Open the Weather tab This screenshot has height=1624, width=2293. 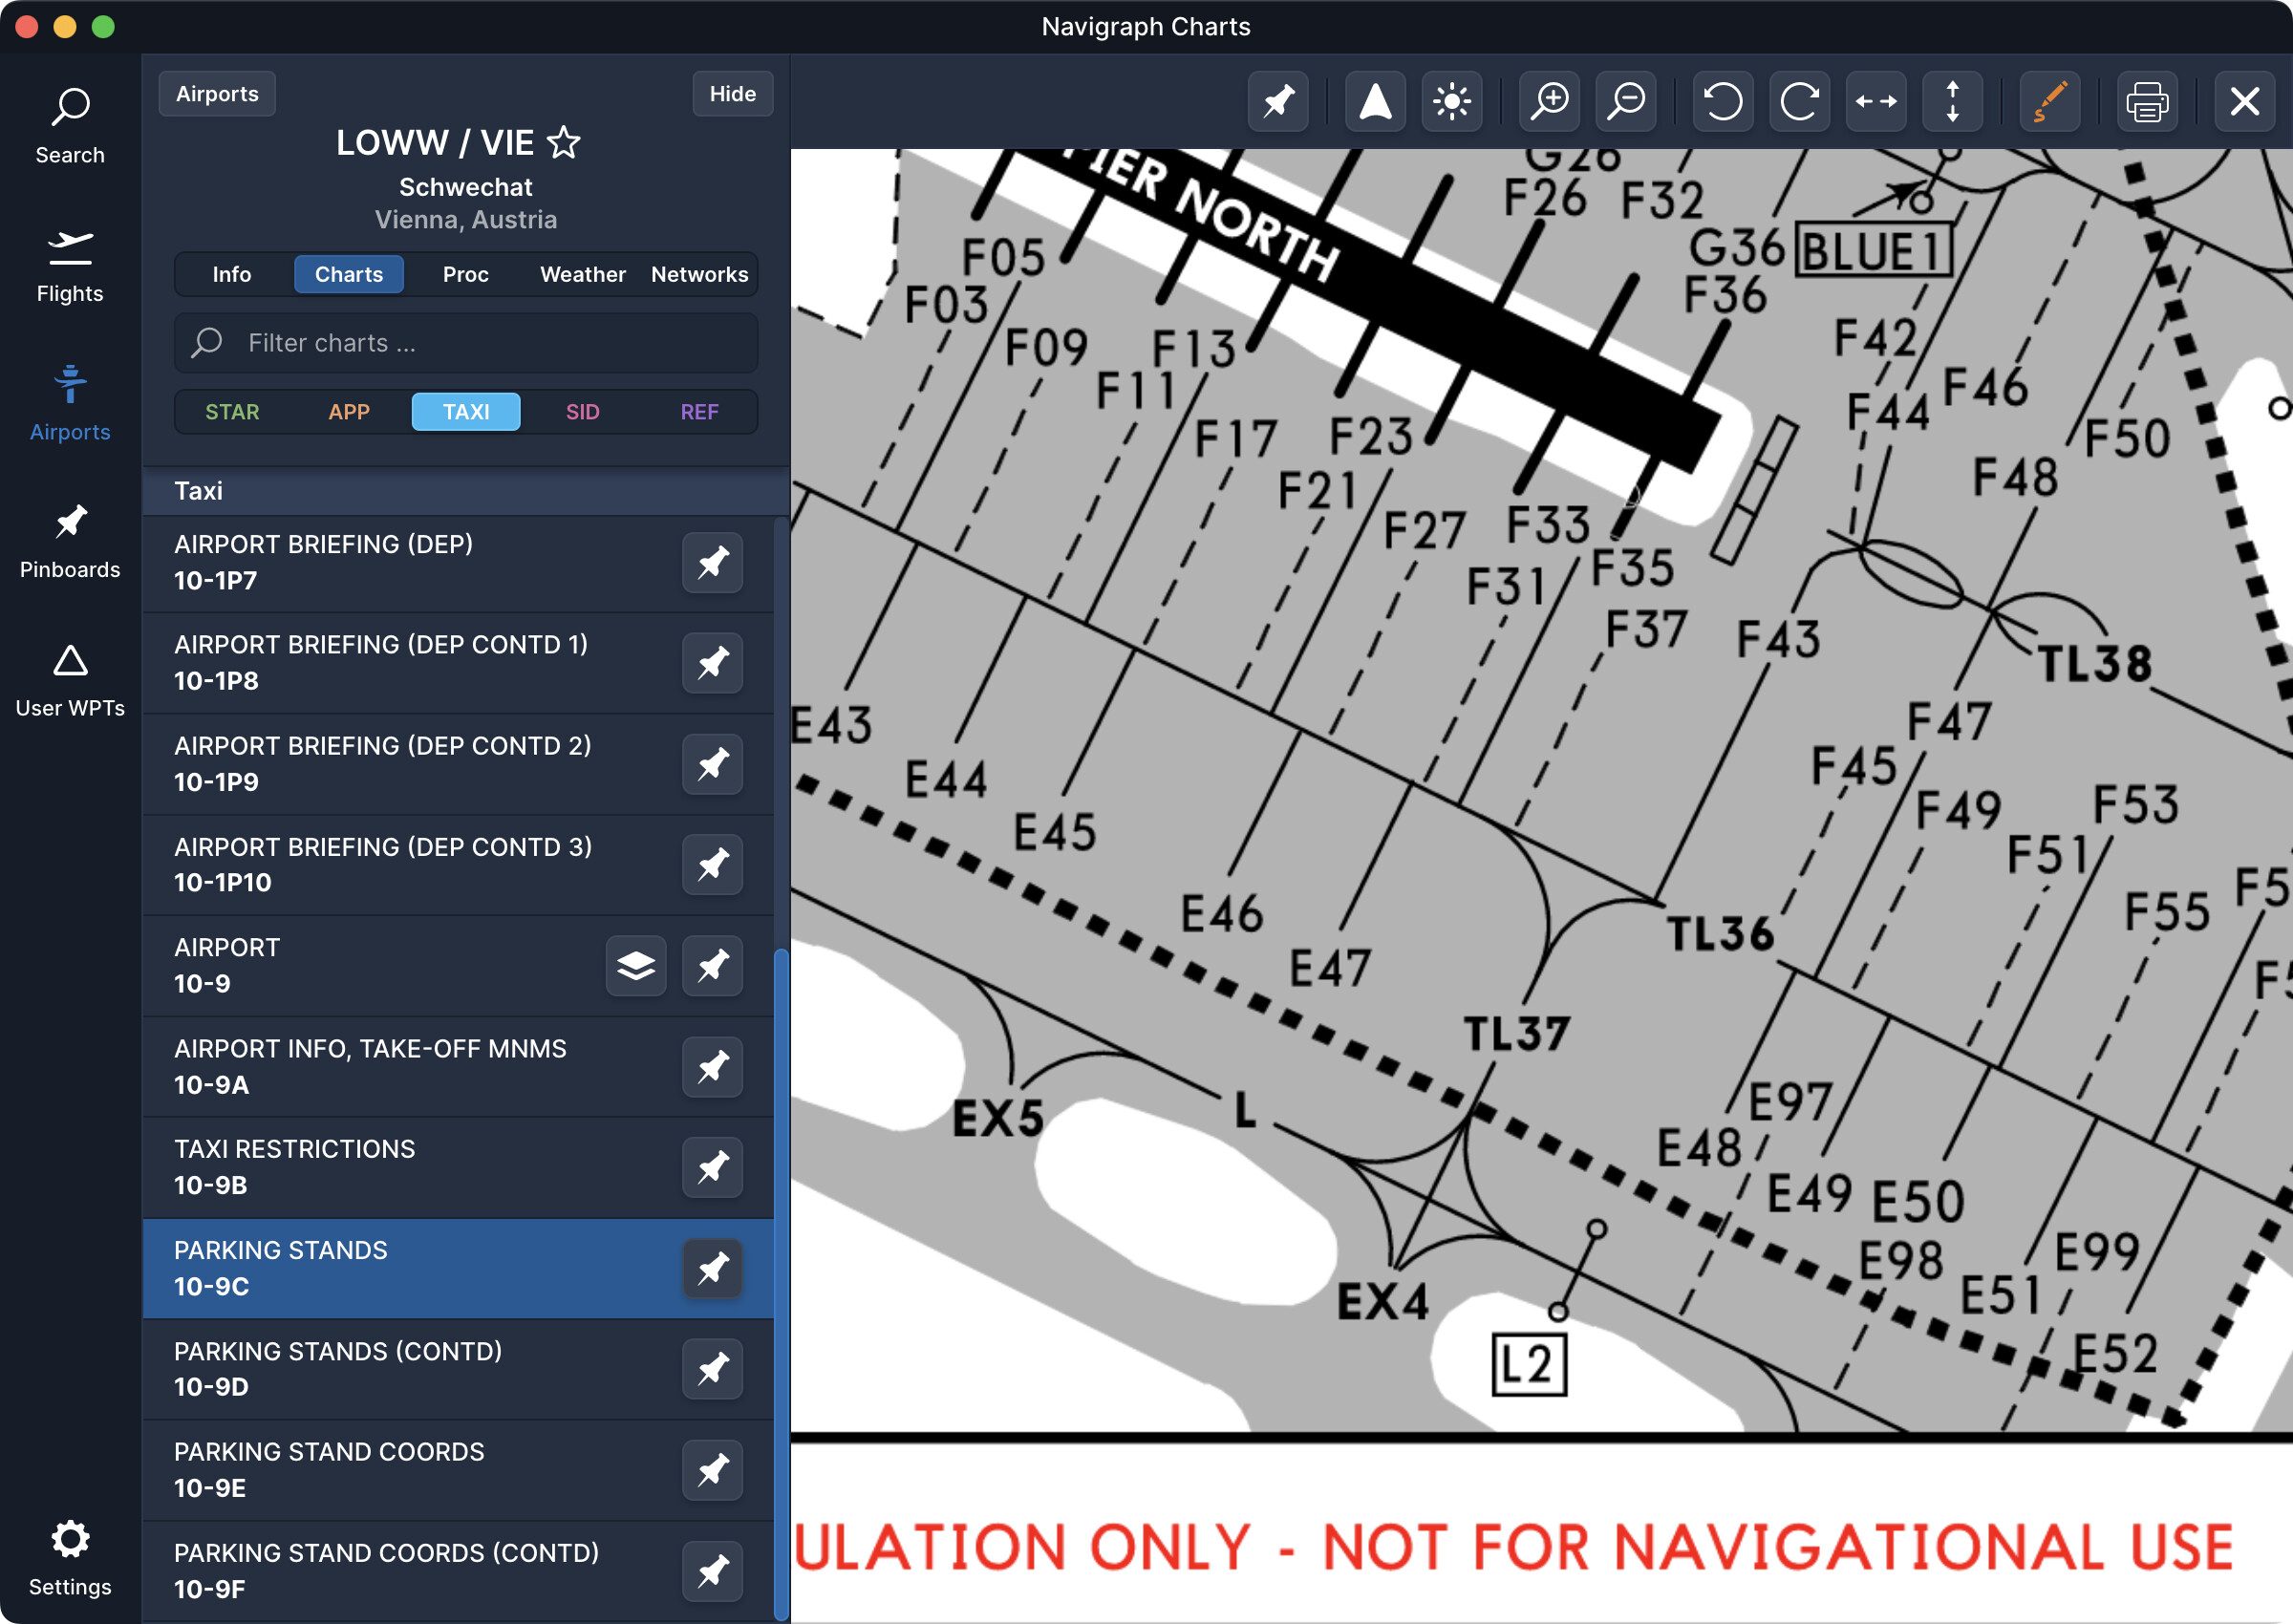[583, 274]
